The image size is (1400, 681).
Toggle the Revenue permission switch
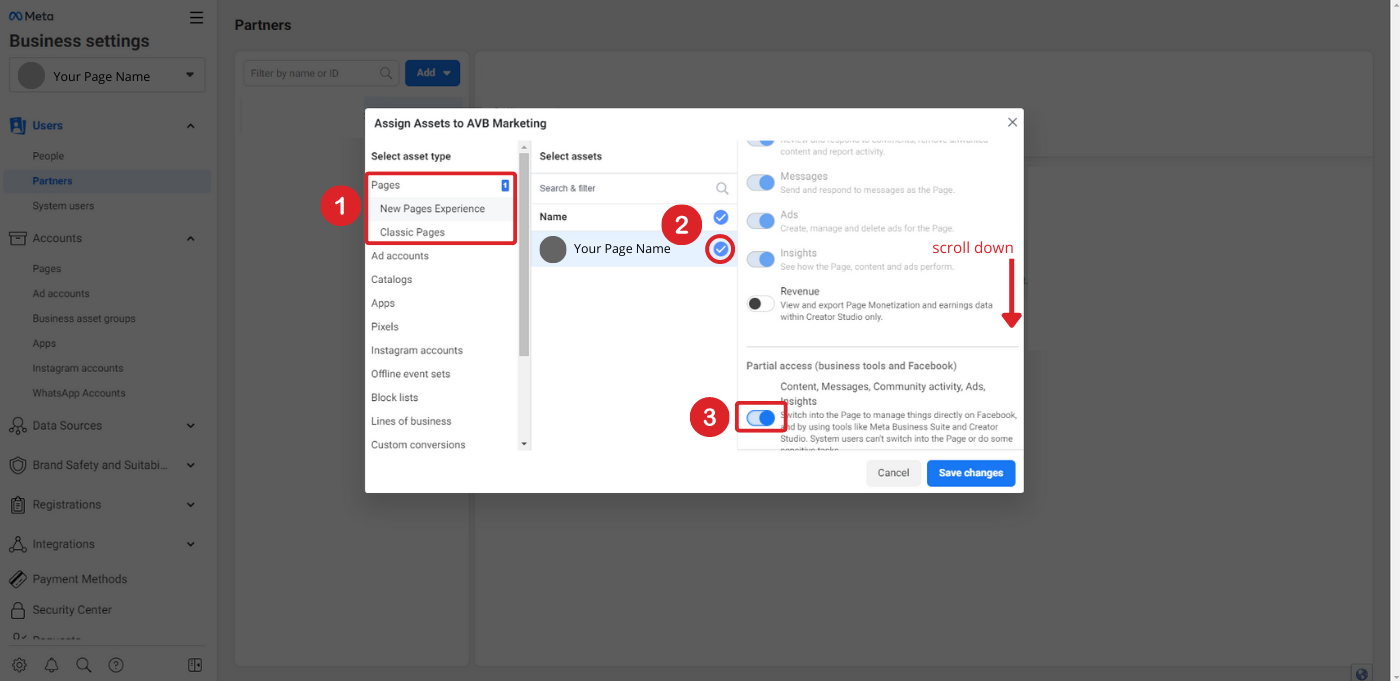click(761, 303)
